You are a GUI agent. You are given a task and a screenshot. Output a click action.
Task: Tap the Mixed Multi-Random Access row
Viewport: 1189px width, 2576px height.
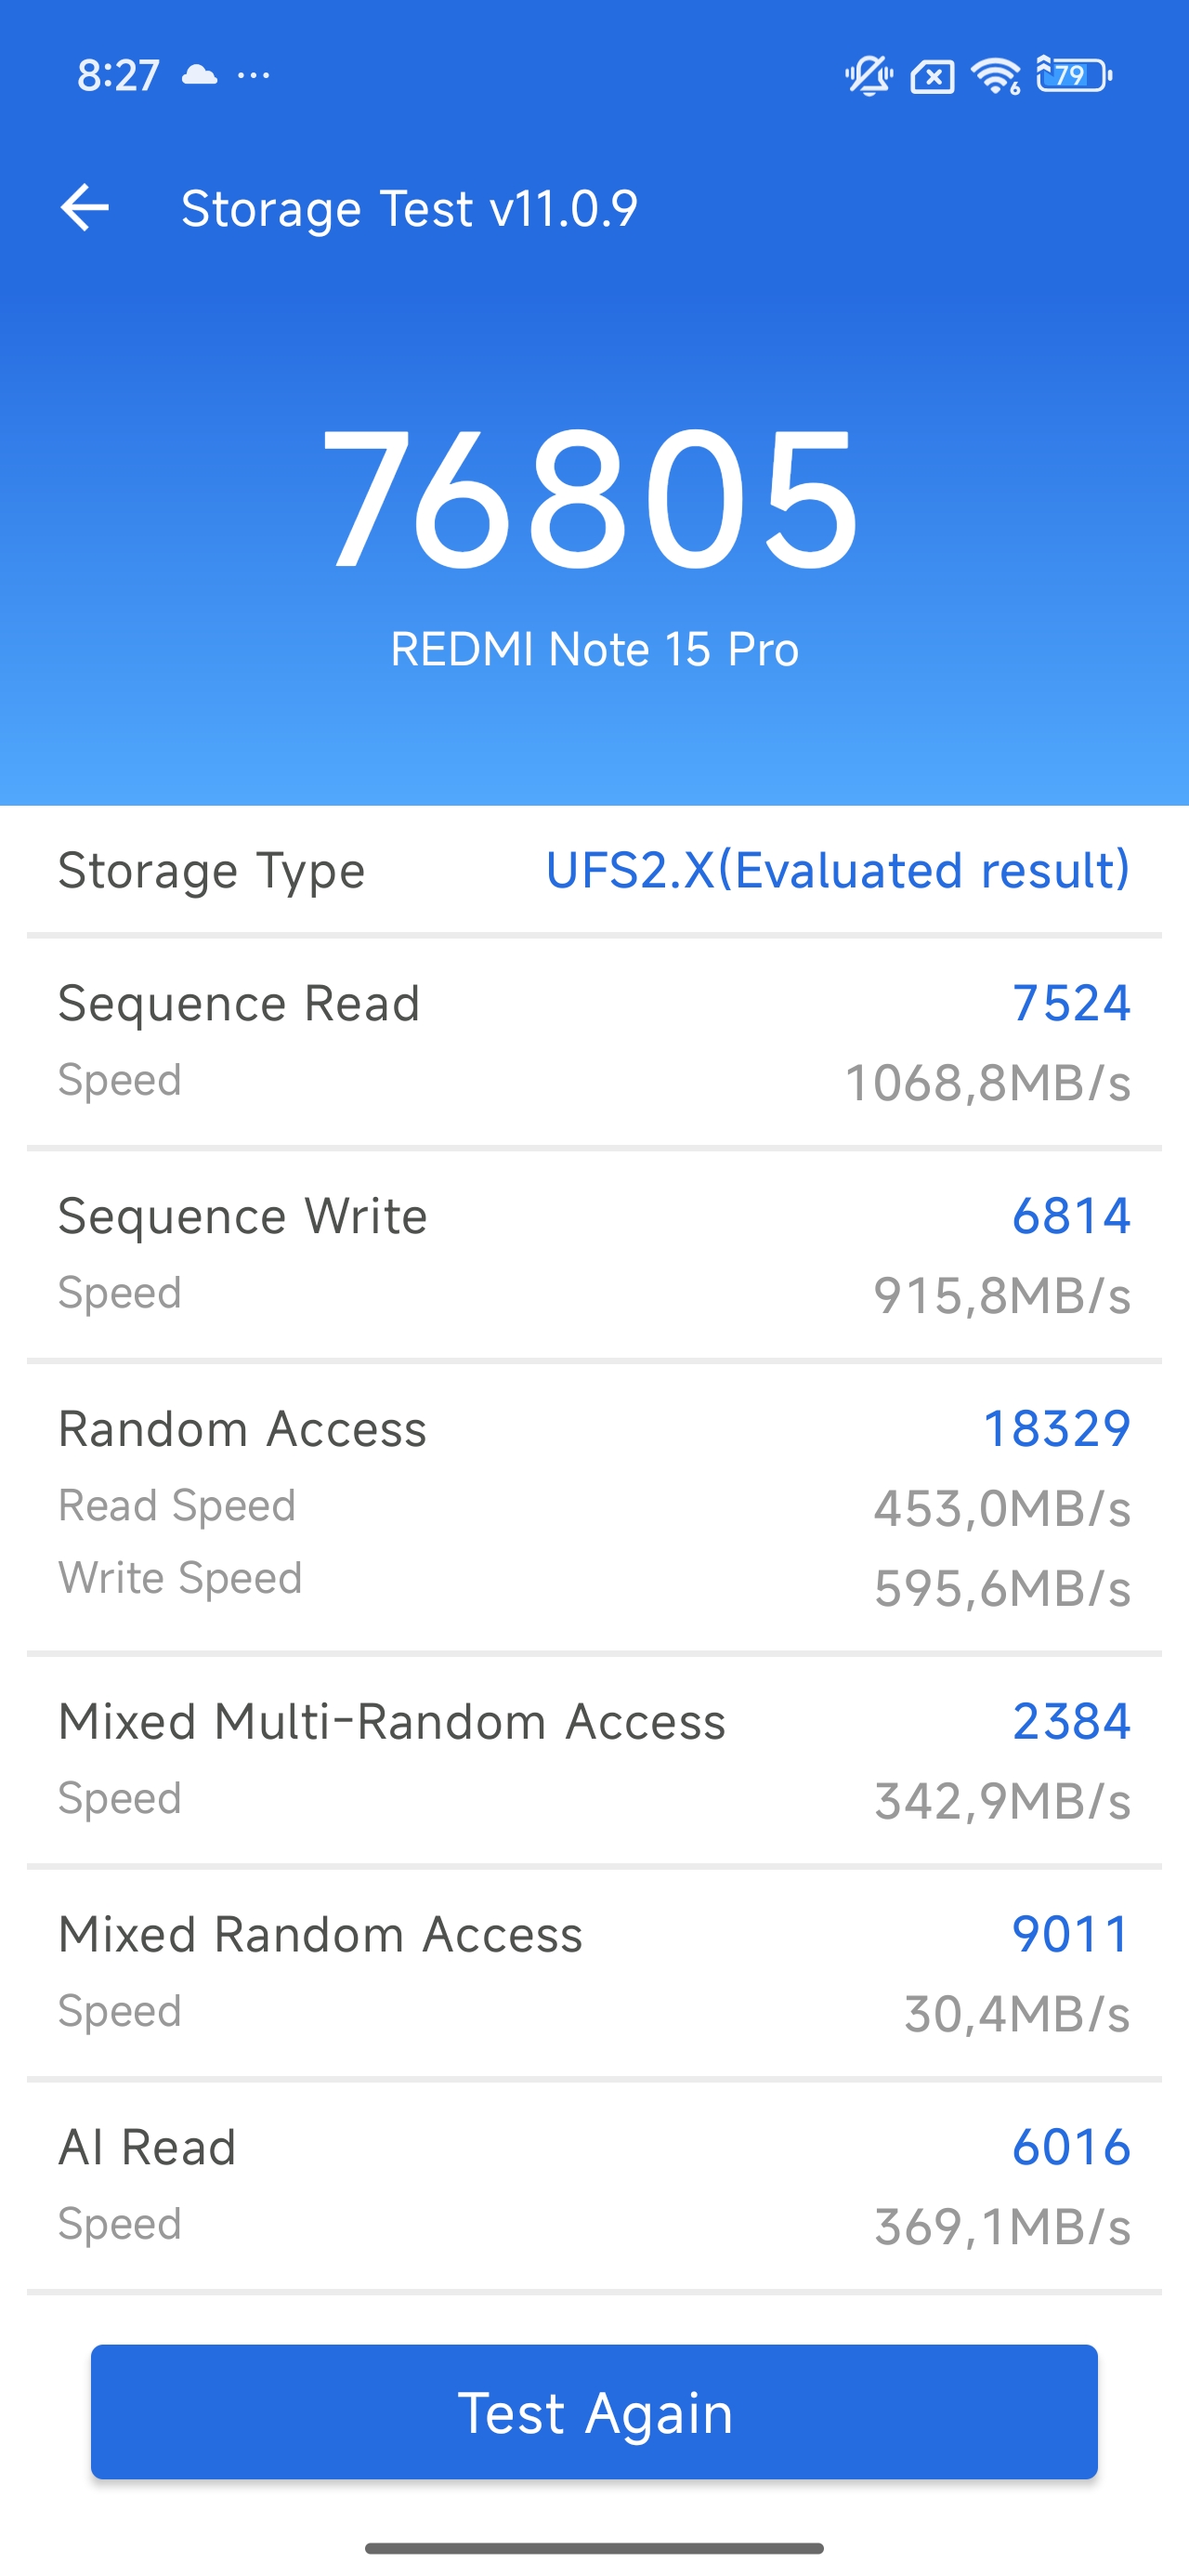click(594, 1759)
